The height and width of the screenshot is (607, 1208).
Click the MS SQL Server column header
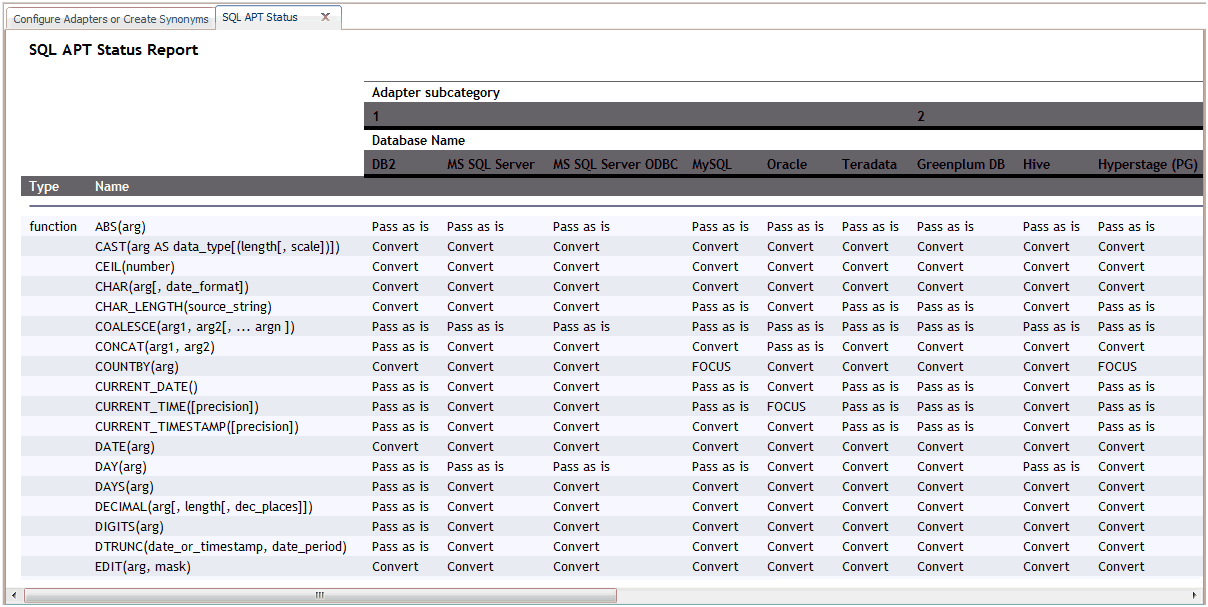pyautogui.click(x=490, y=164)
